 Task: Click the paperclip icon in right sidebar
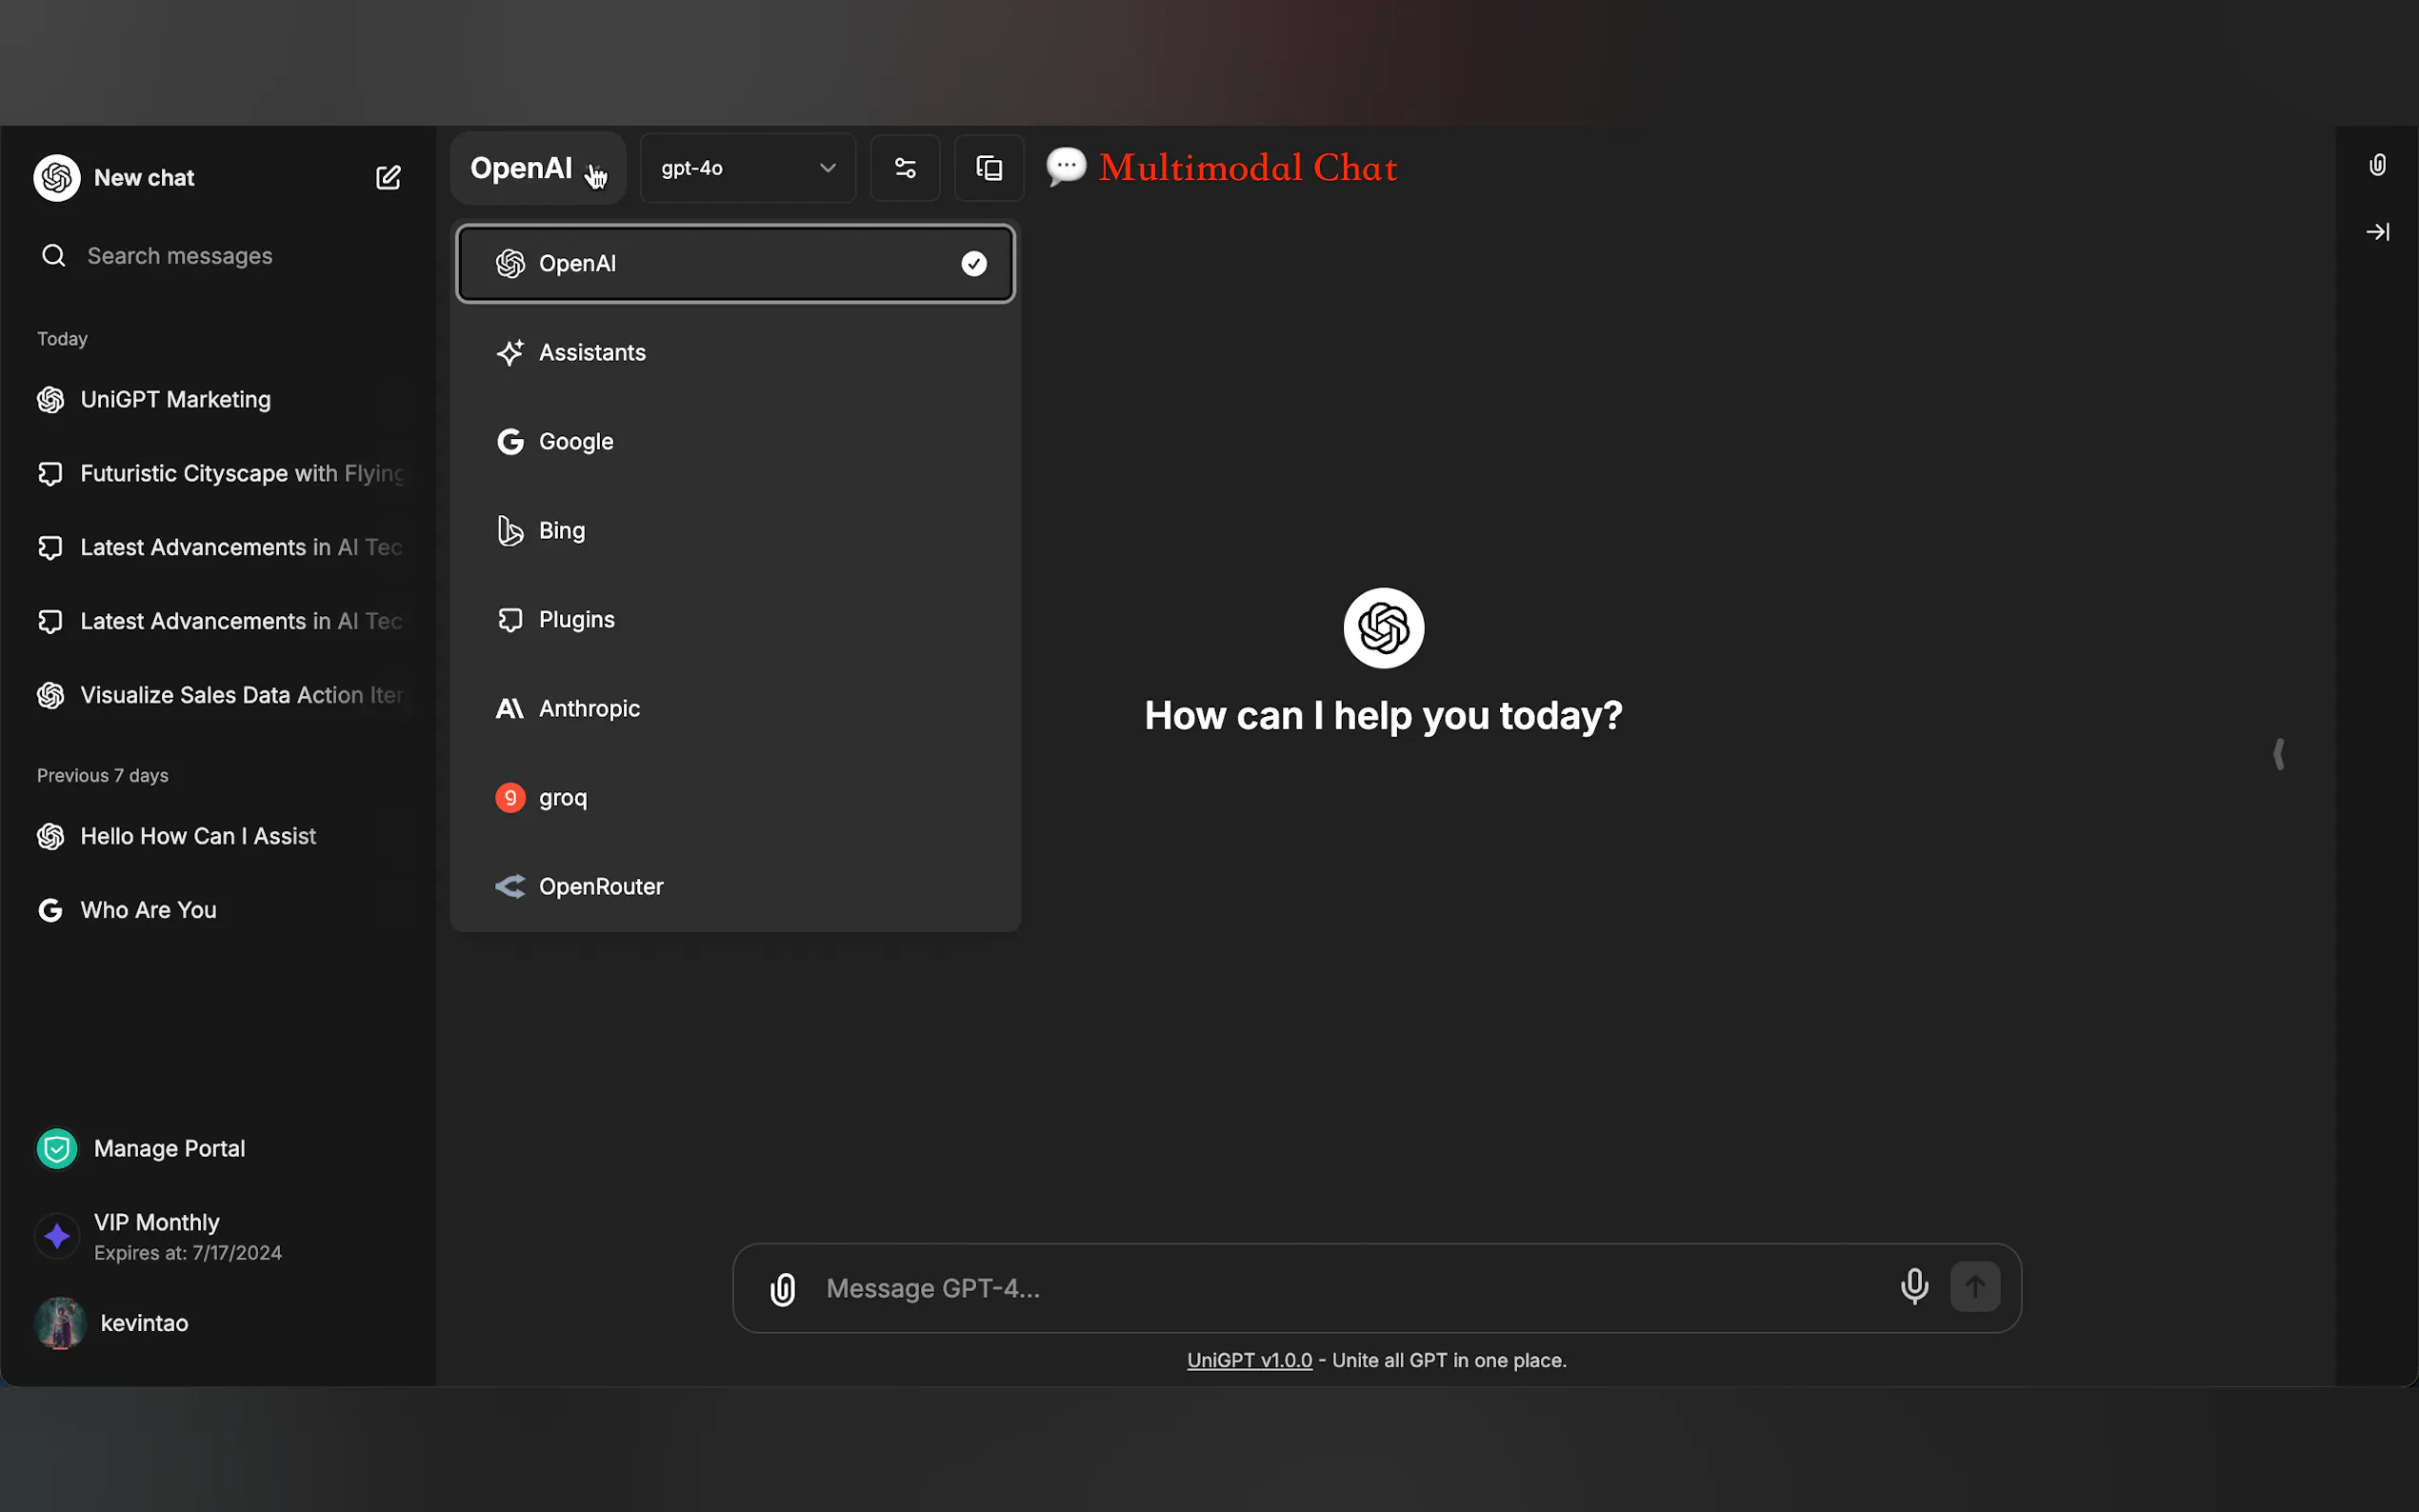[x=2377, y=165]
